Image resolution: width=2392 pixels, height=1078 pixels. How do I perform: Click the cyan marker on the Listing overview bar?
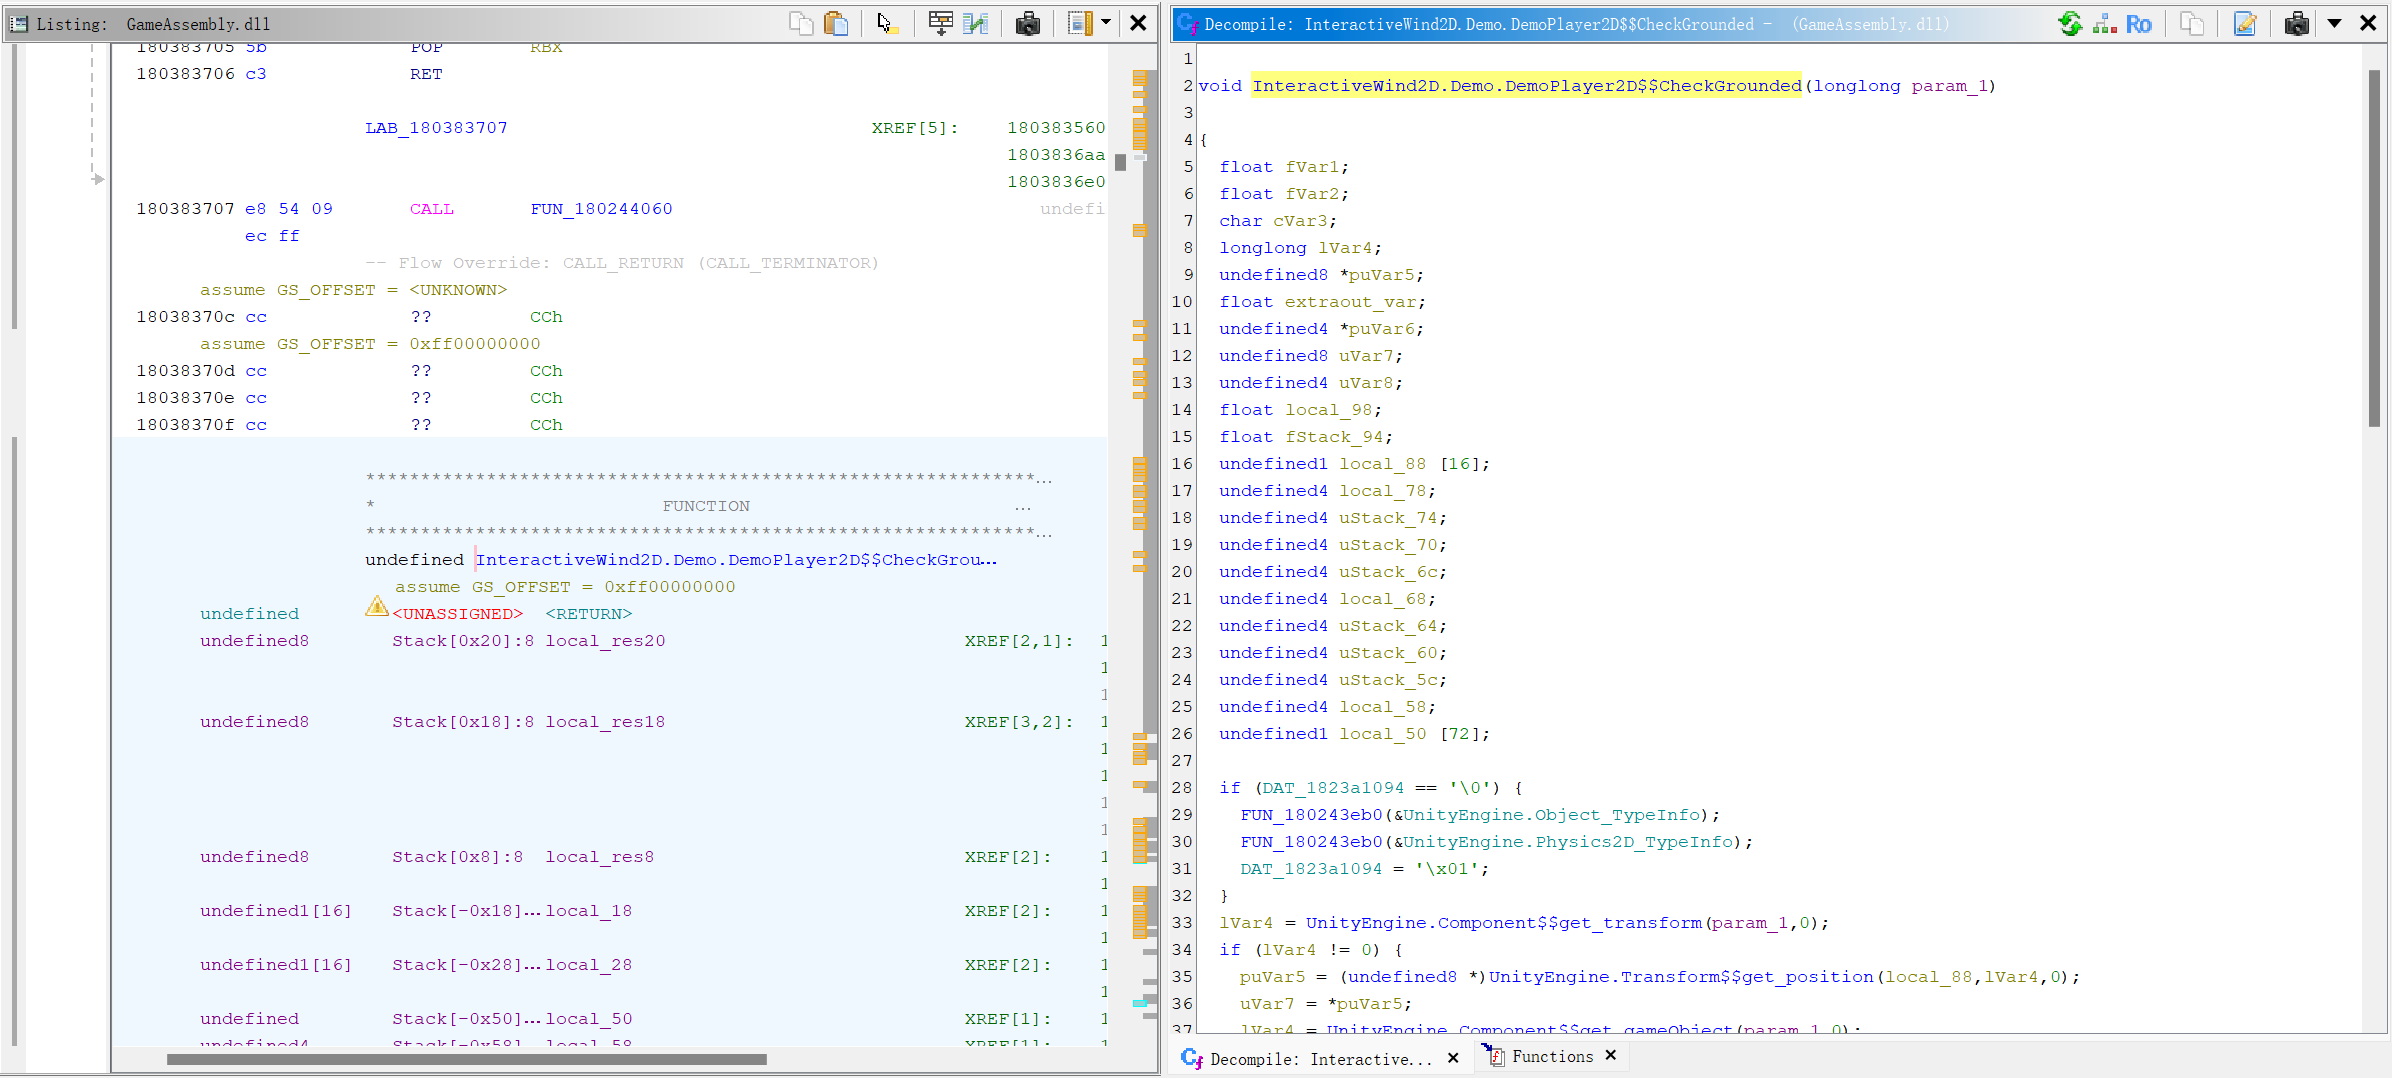coord(1139,1002)
